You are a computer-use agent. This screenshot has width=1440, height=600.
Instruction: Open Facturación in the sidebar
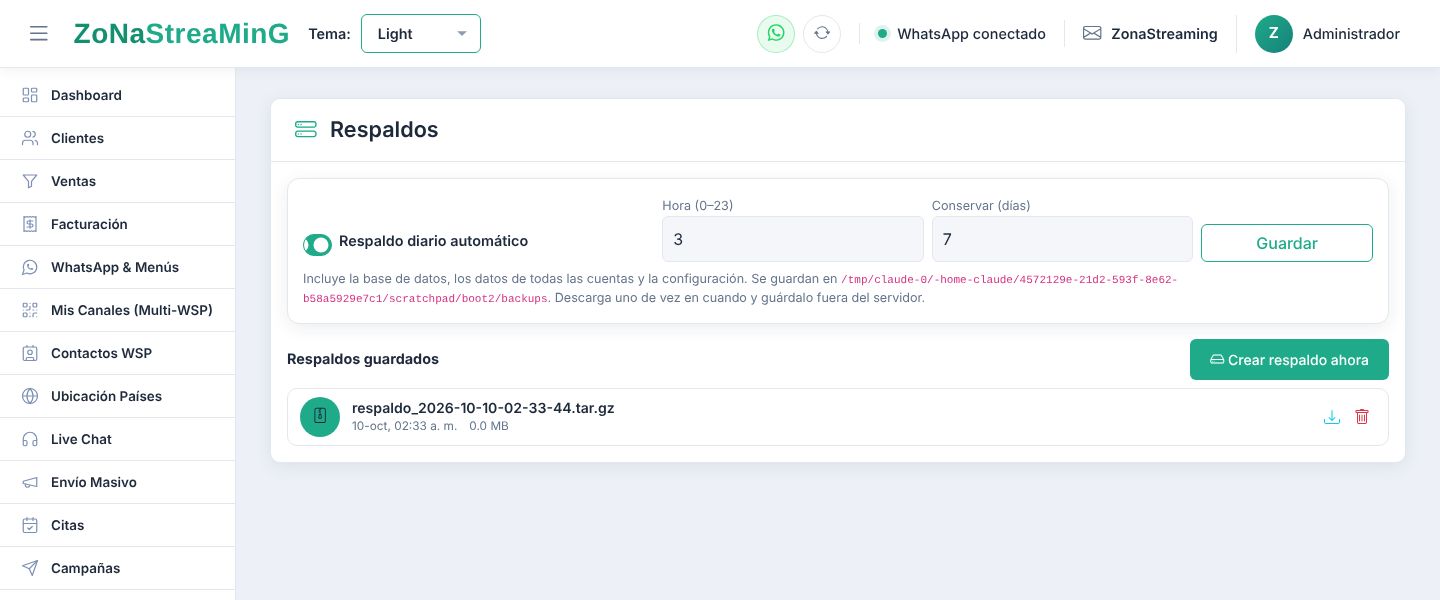117,224
